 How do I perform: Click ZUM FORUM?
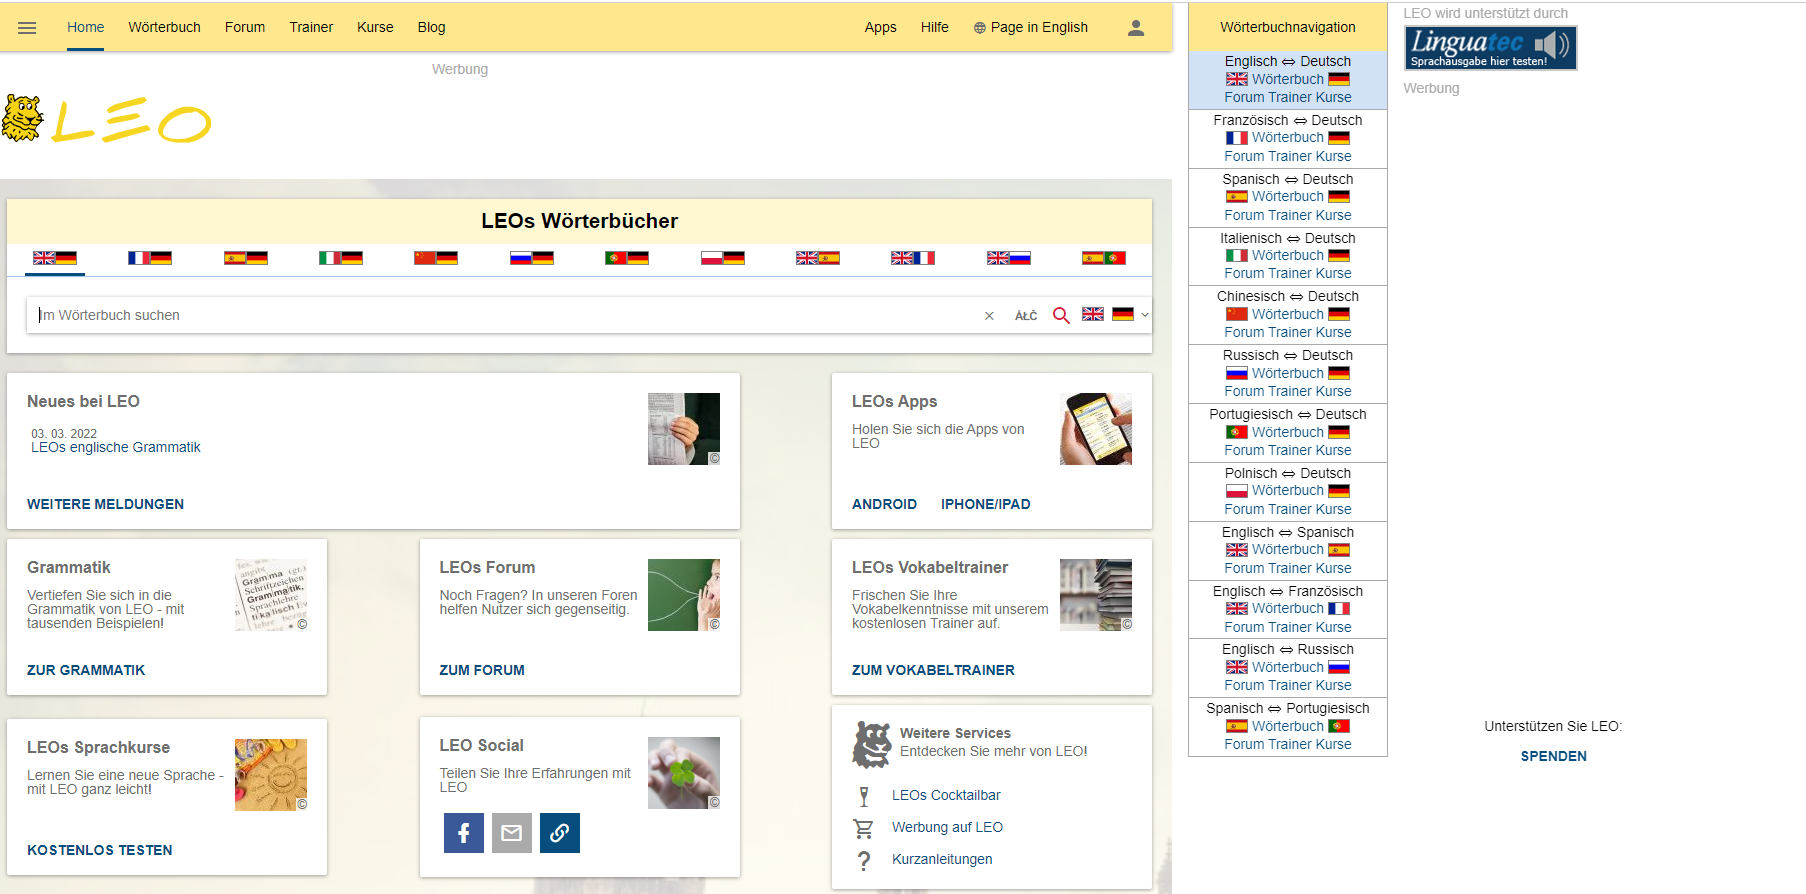482,671
